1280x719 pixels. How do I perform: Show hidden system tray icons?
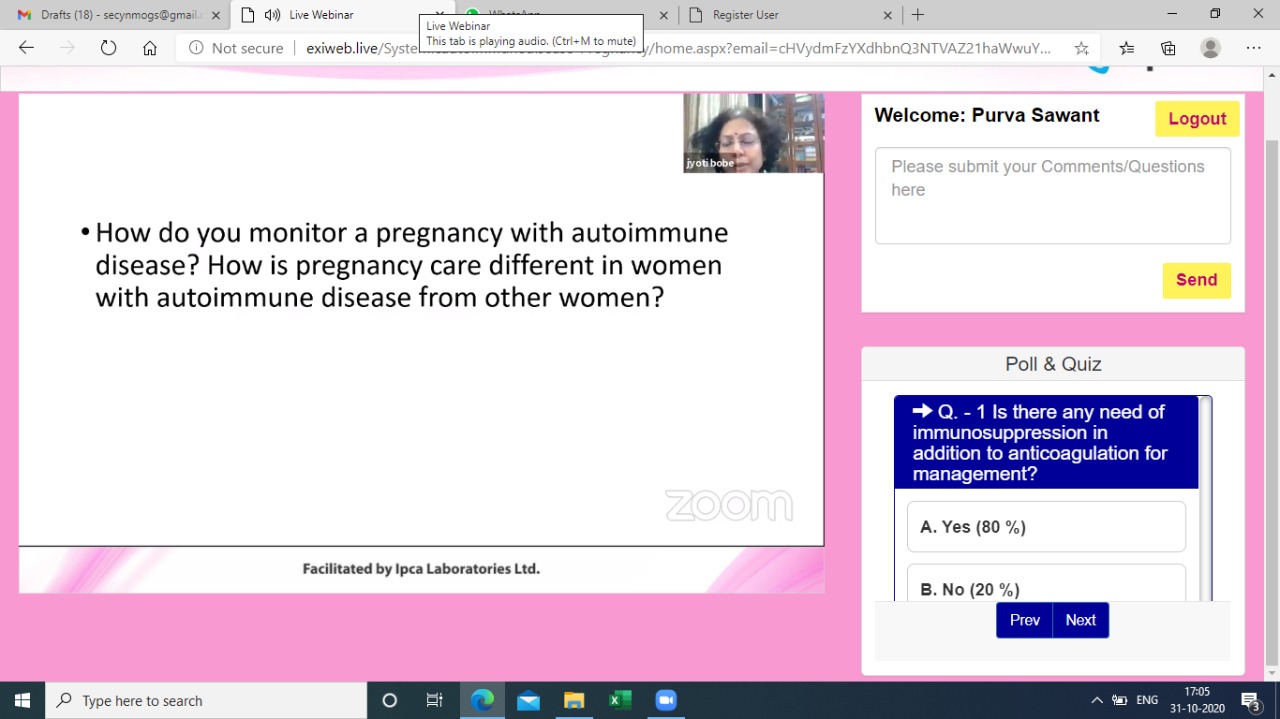point(1097,700)
